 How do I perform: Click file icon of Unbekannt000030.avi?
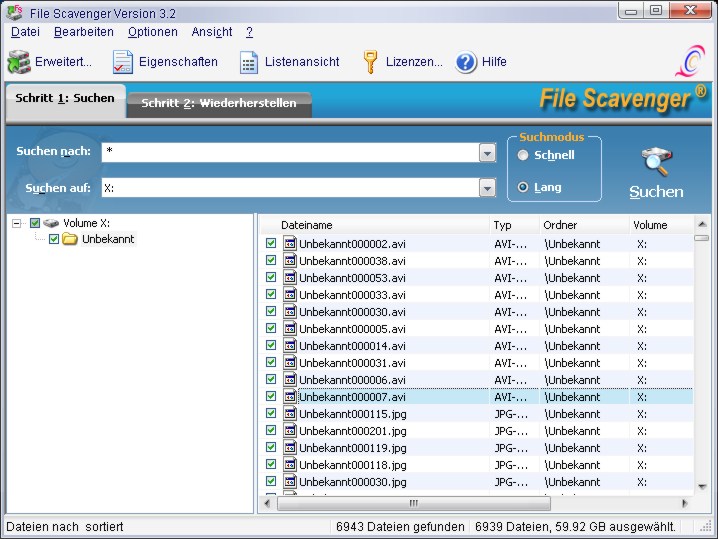point(289,311)
